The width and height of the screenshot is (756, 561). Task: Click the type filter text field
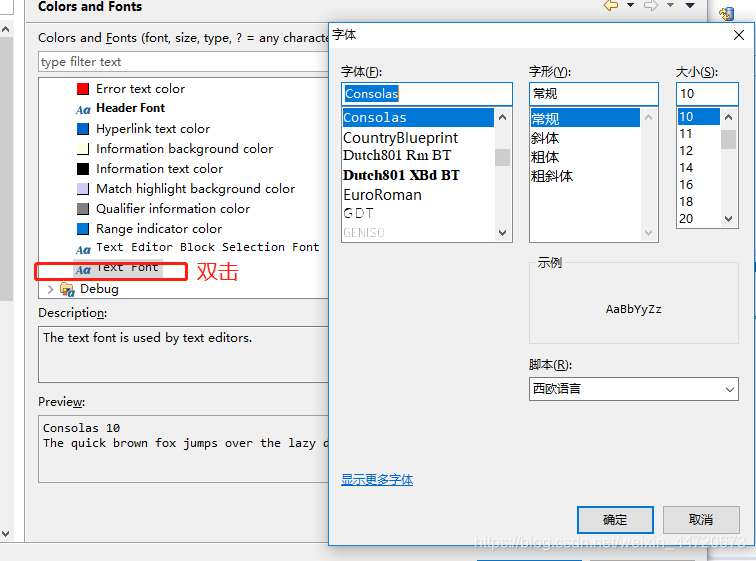click(183, 62)
